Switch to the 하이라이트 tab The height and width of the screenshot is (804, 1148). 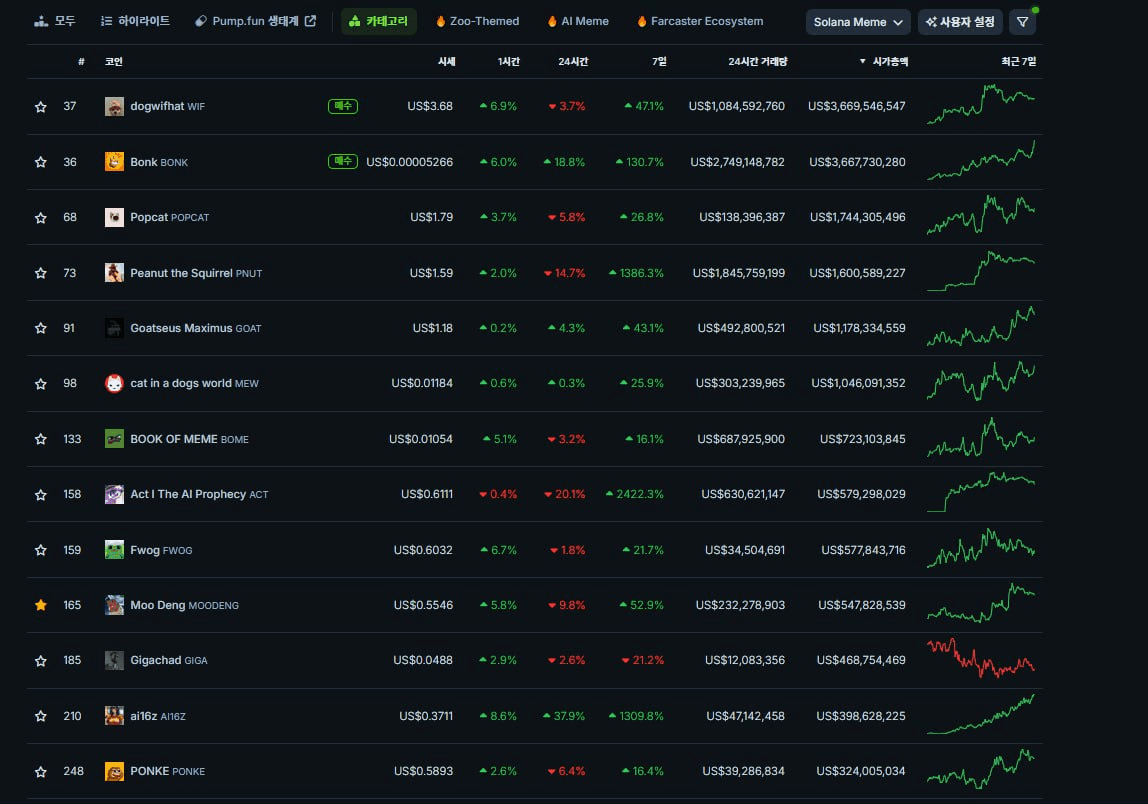(135, 21)
